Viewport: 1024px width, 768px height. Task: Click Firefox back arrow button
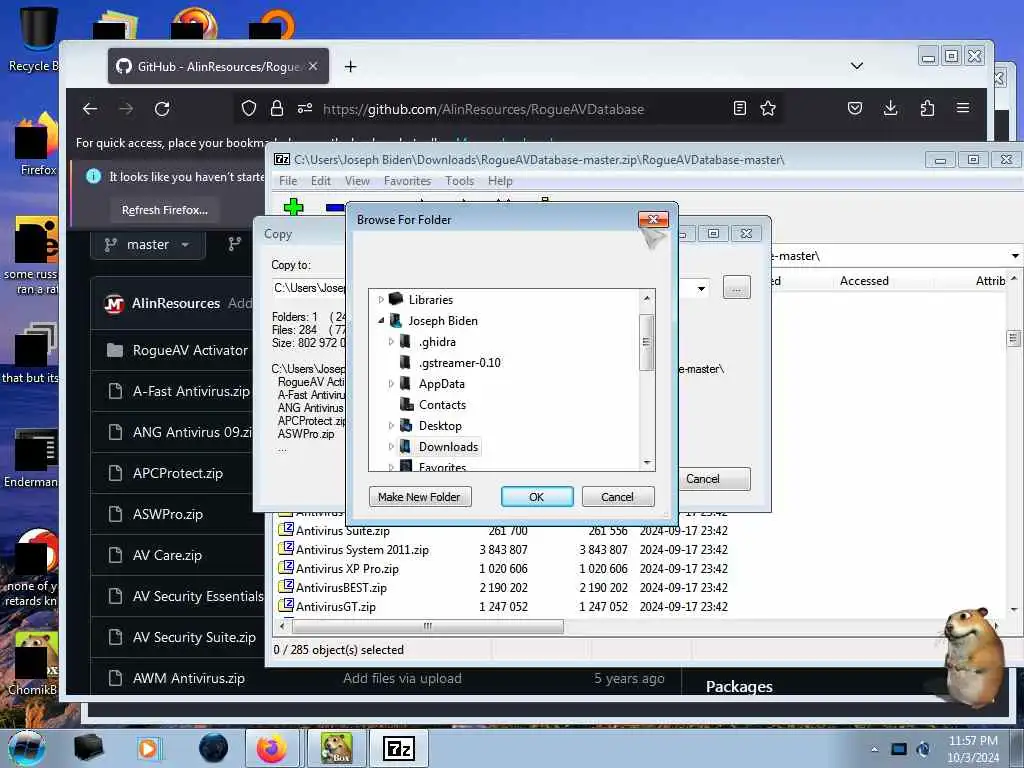point(90,108)
